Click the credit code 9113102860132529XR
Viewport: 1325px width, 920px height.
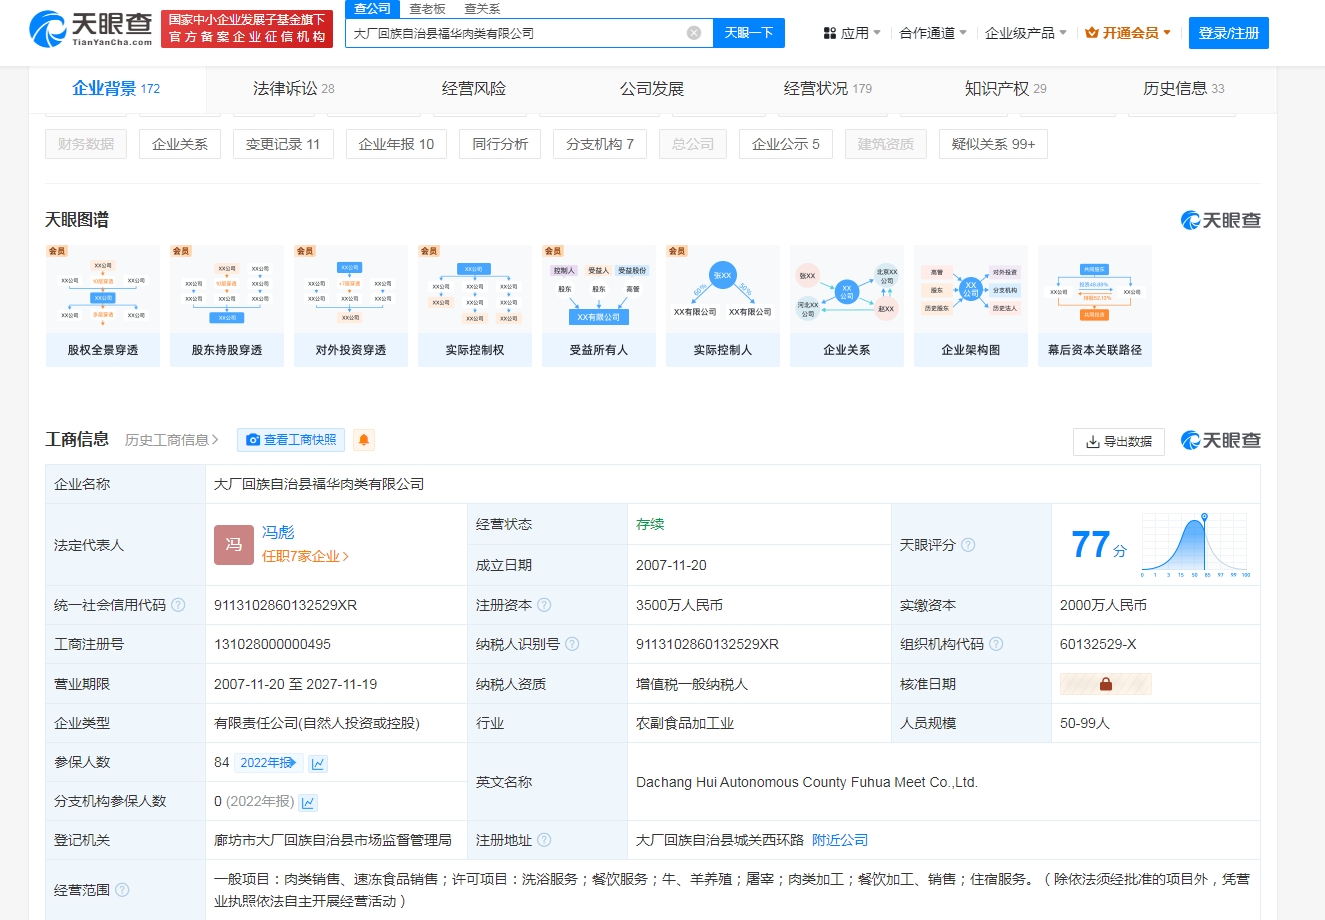285,605
